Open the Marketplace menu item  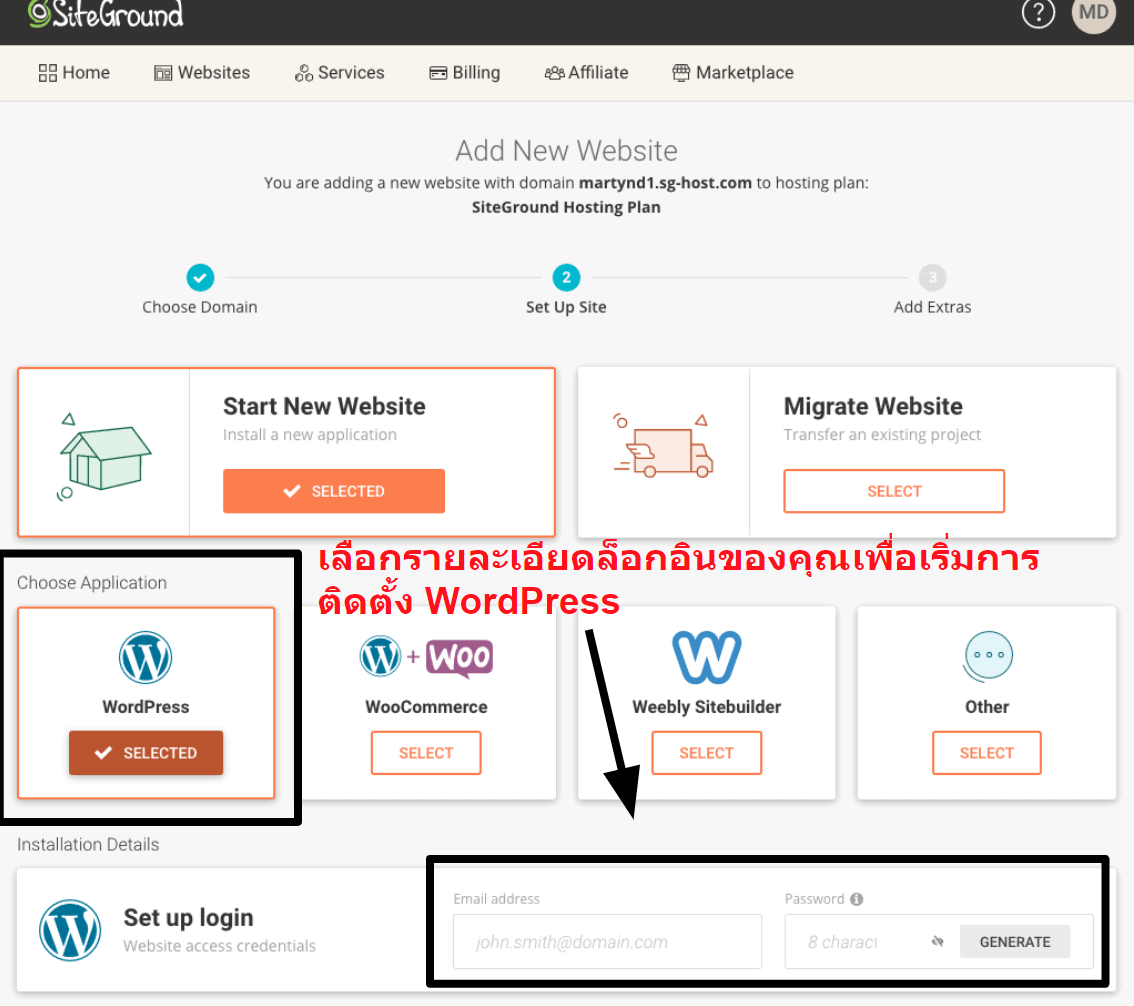[x=733, y=72]
